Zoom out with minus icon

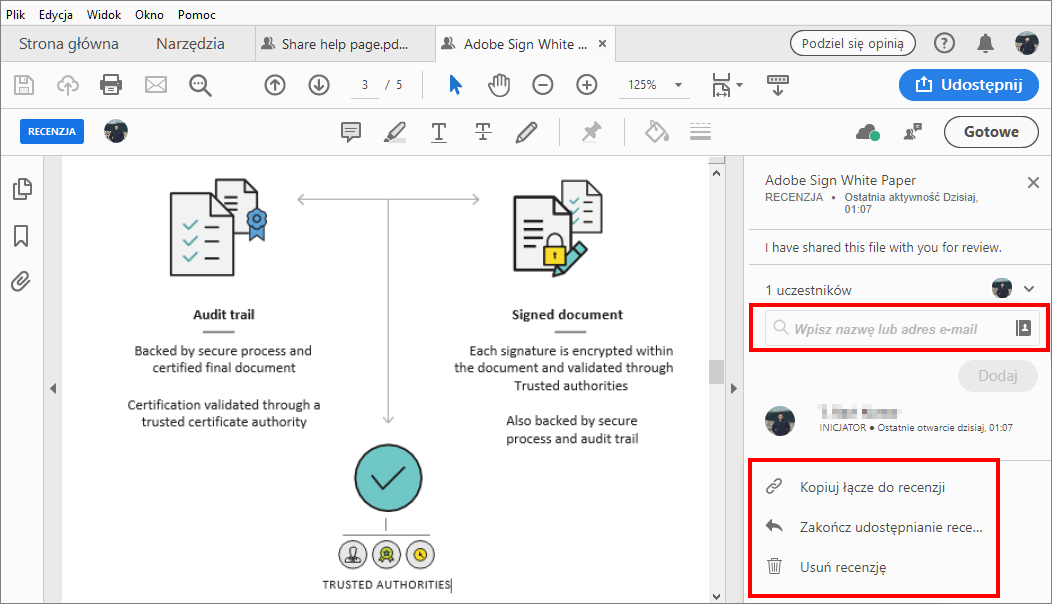click(543, 85)
